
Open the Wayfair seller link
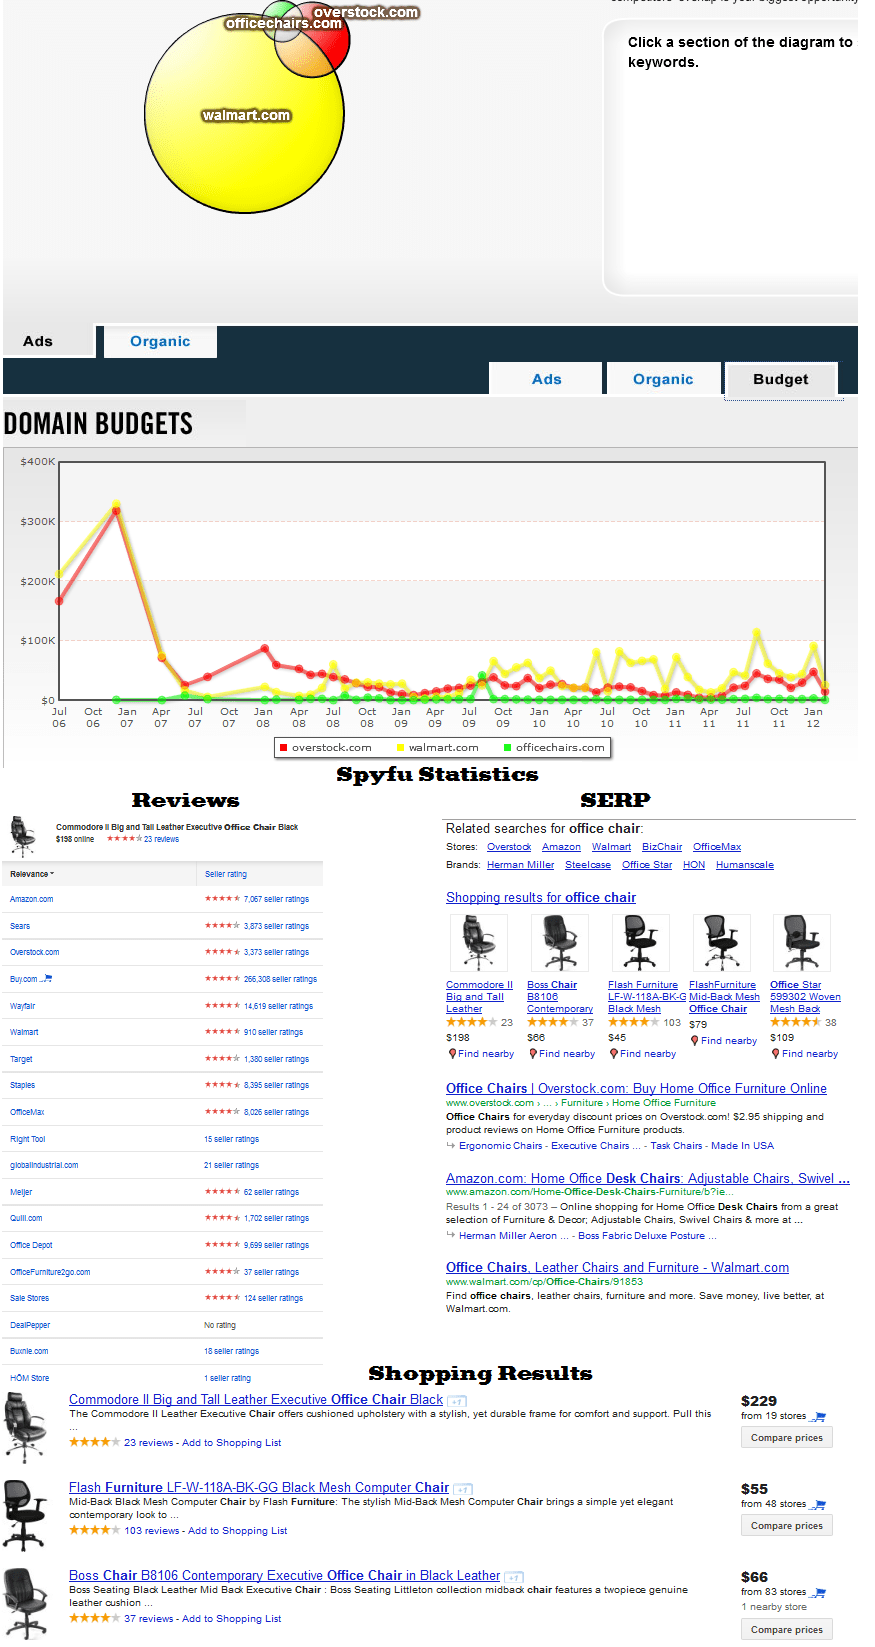tap(22, 1006)
